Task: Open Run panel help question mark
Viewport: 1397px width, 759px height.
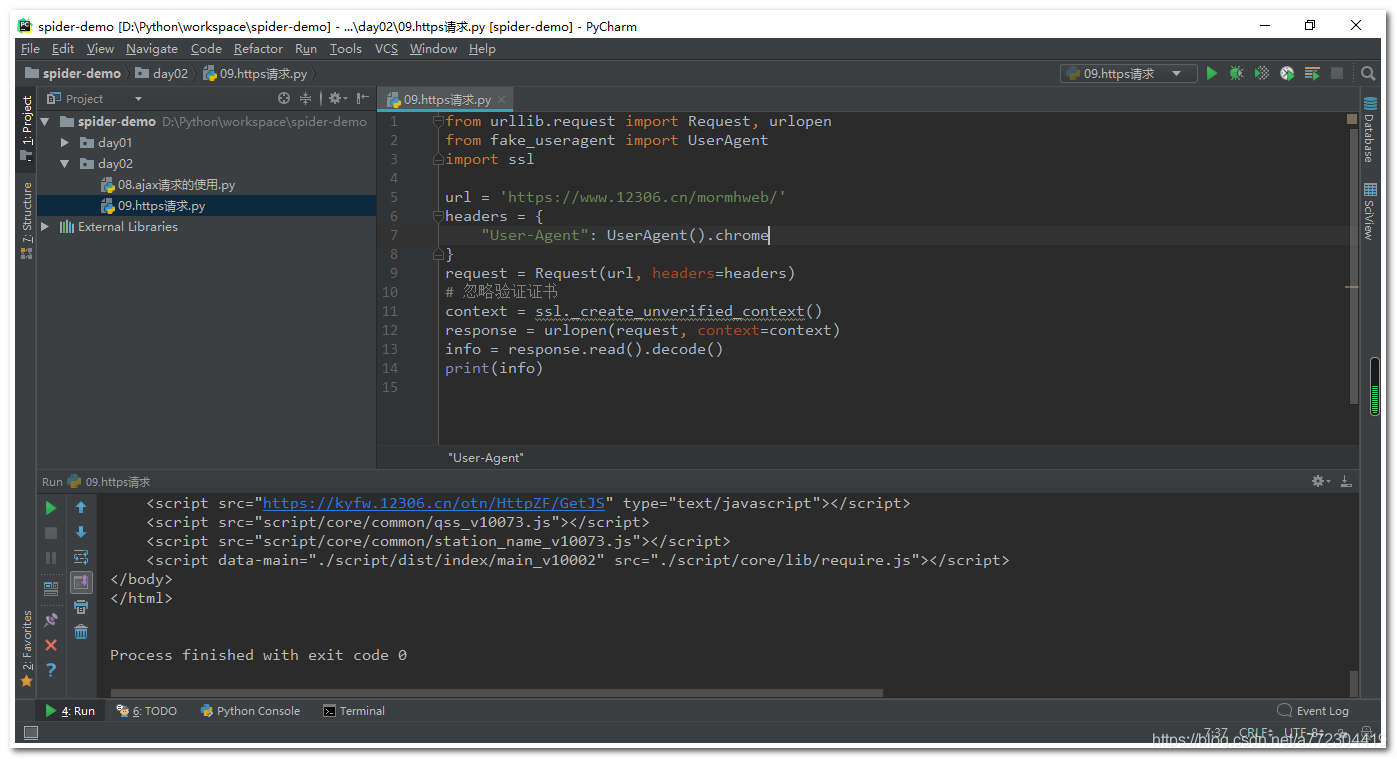Action: 51,670
